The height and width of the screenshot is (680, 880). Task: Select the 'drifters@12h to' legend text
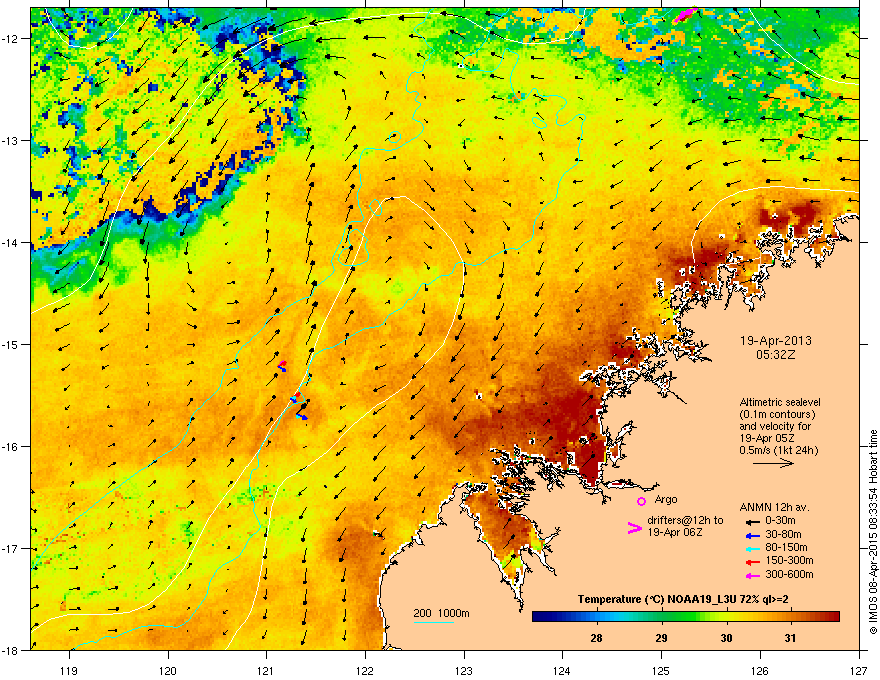point(685,520)
